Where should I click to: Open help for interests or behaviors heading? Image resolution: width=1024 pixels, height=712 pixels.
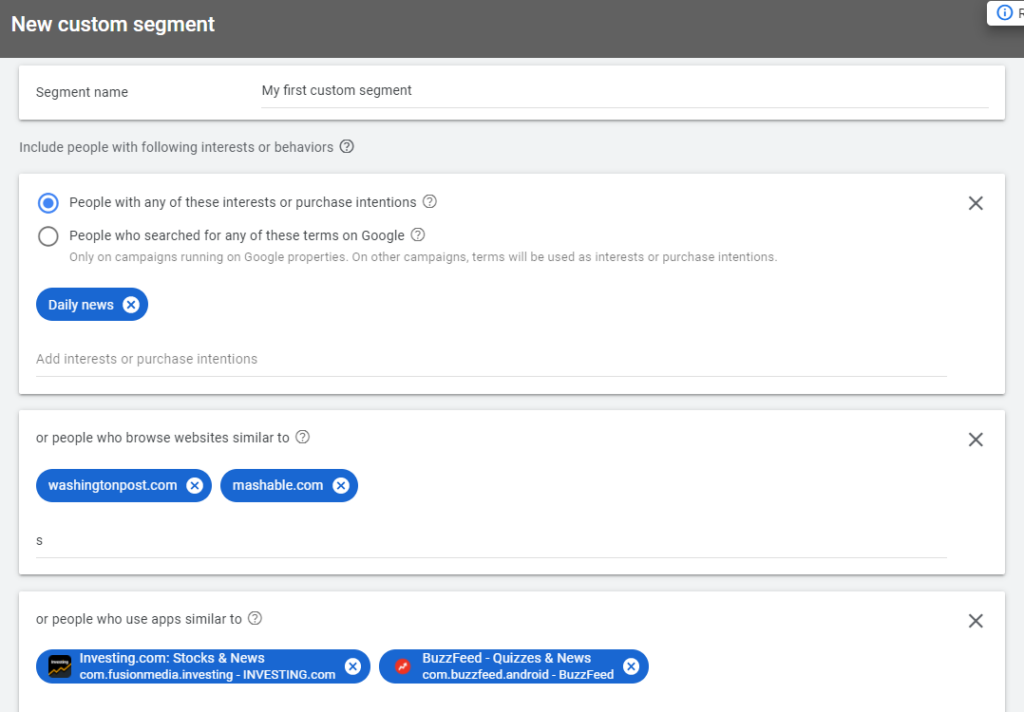[347, 147]
